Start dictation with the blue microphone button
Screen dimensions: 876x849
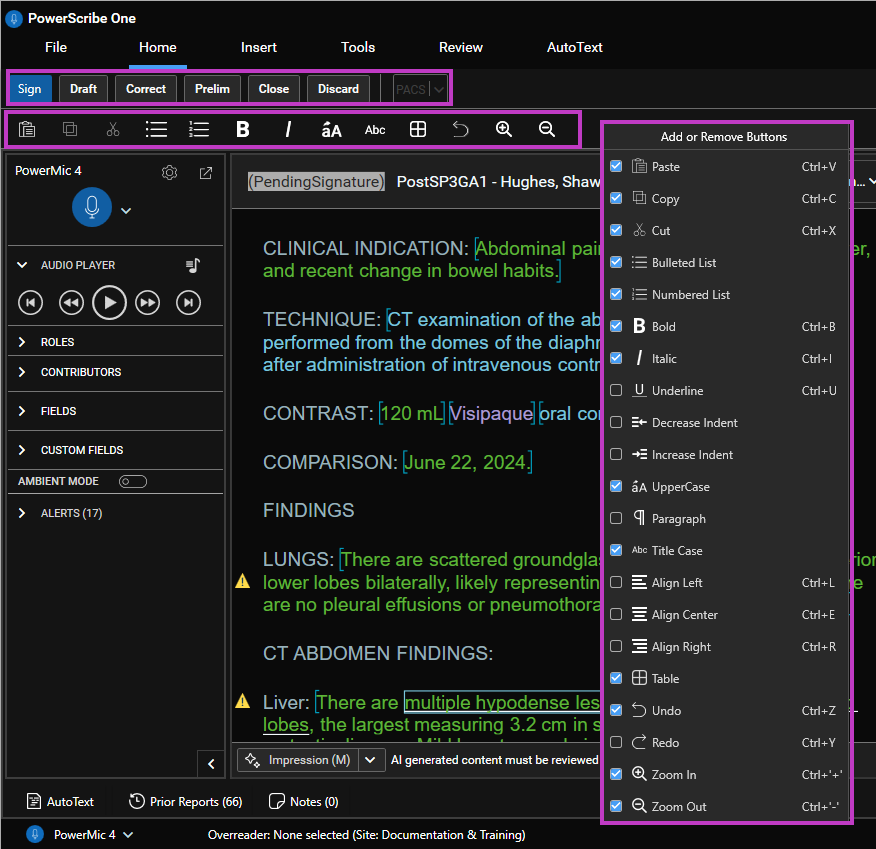point(92,207)
